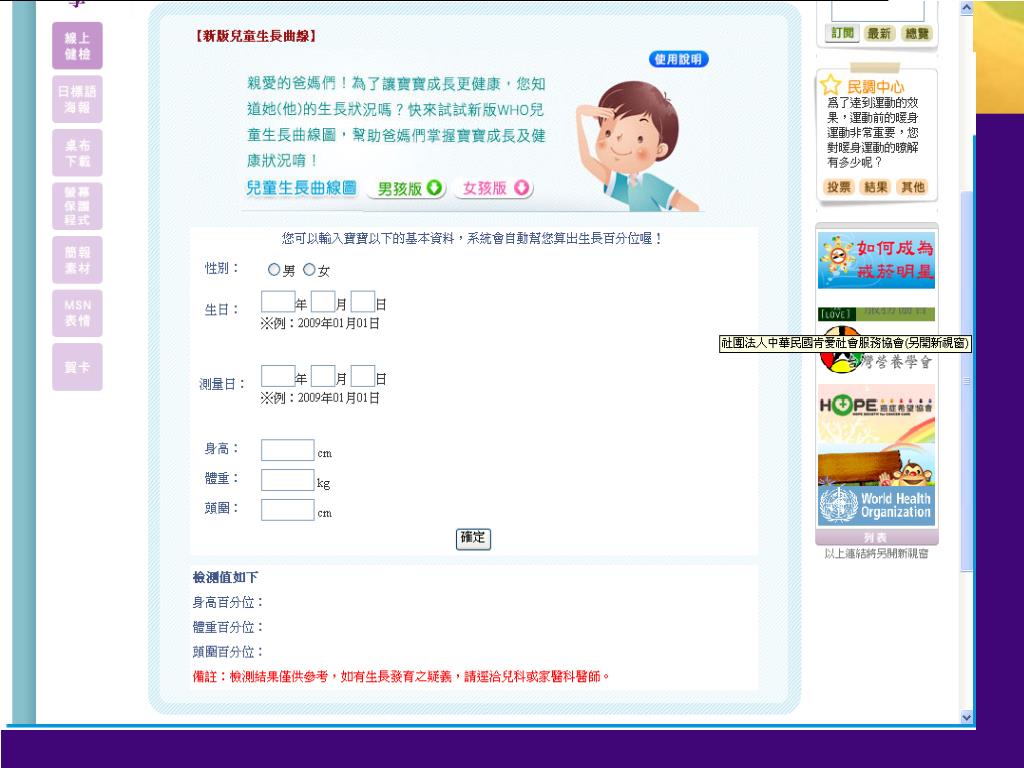The image size is (1024, 768).
Task: Click the 其他 button in the poll
Action: point(913,187)
